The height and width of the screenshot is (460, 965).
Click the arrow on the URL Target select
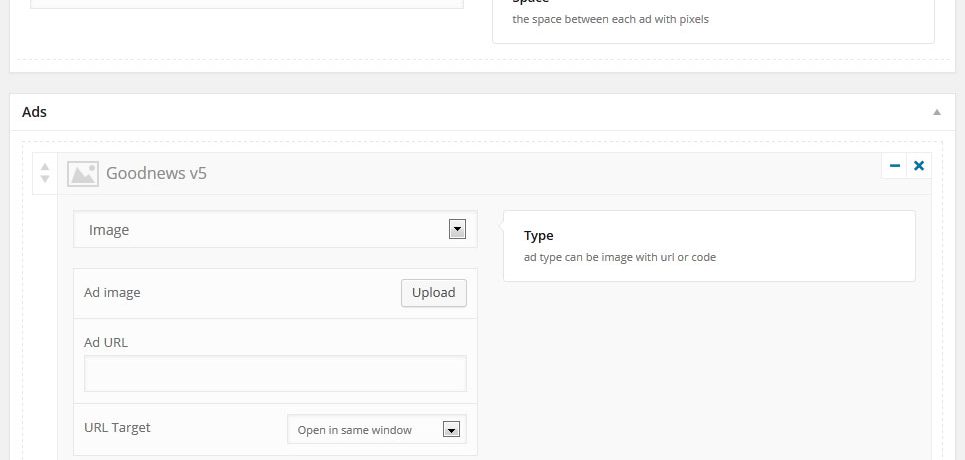(452, 430)
